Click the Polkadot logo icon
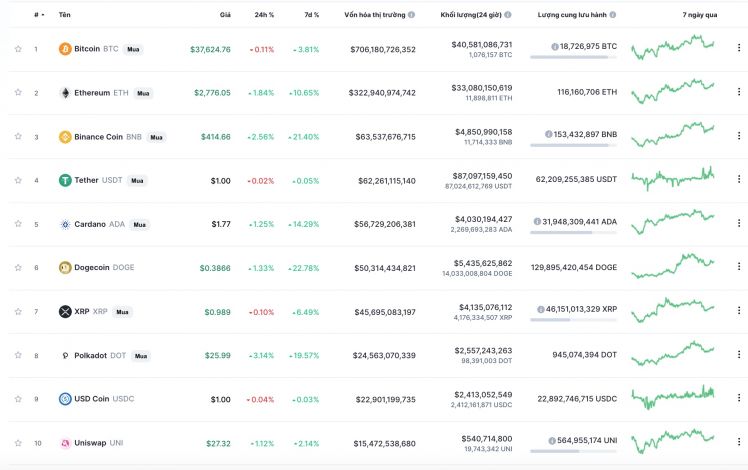748x470 pixels. 65,355
